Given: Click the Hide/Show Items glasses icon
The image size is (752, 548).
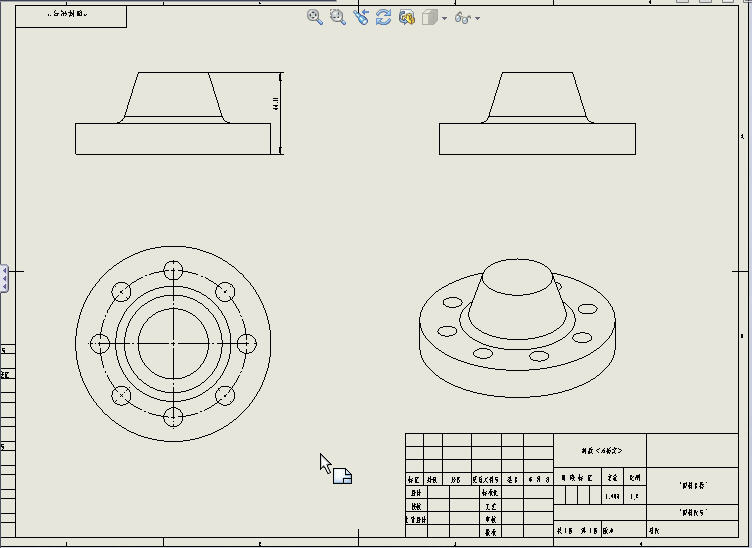Looking at the screenshot, I should pos(461,17).
